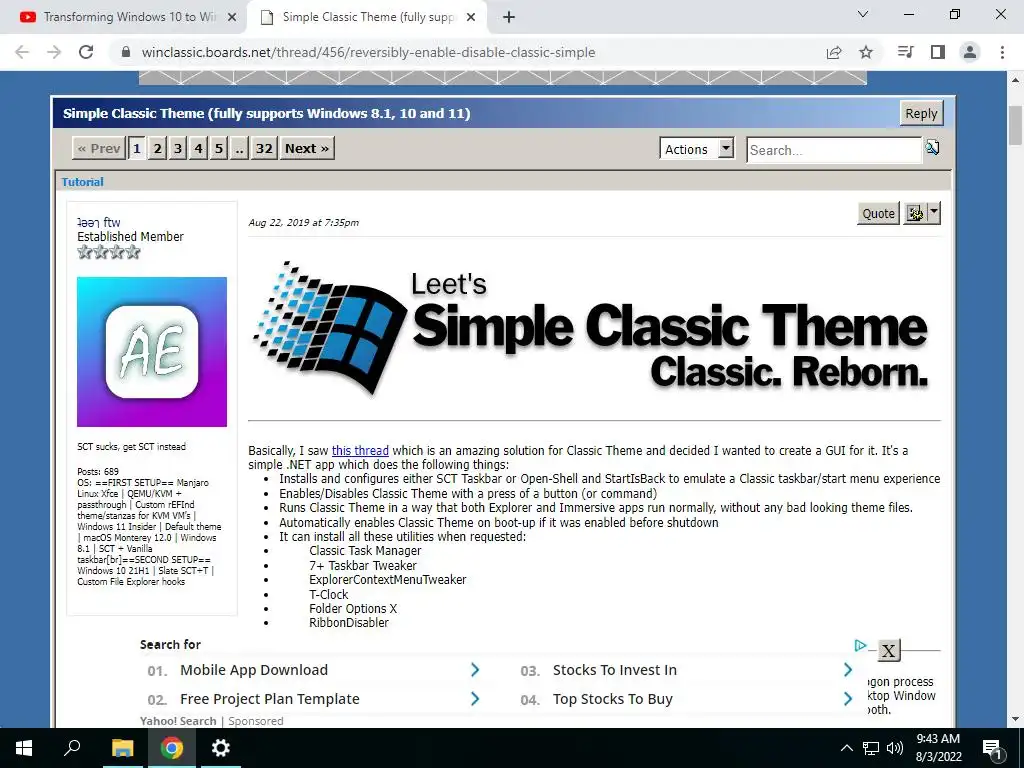Viewport: 1024px width, 768px height.
Task: Click the scrollbar down arrow
Action: point(1015,719)
